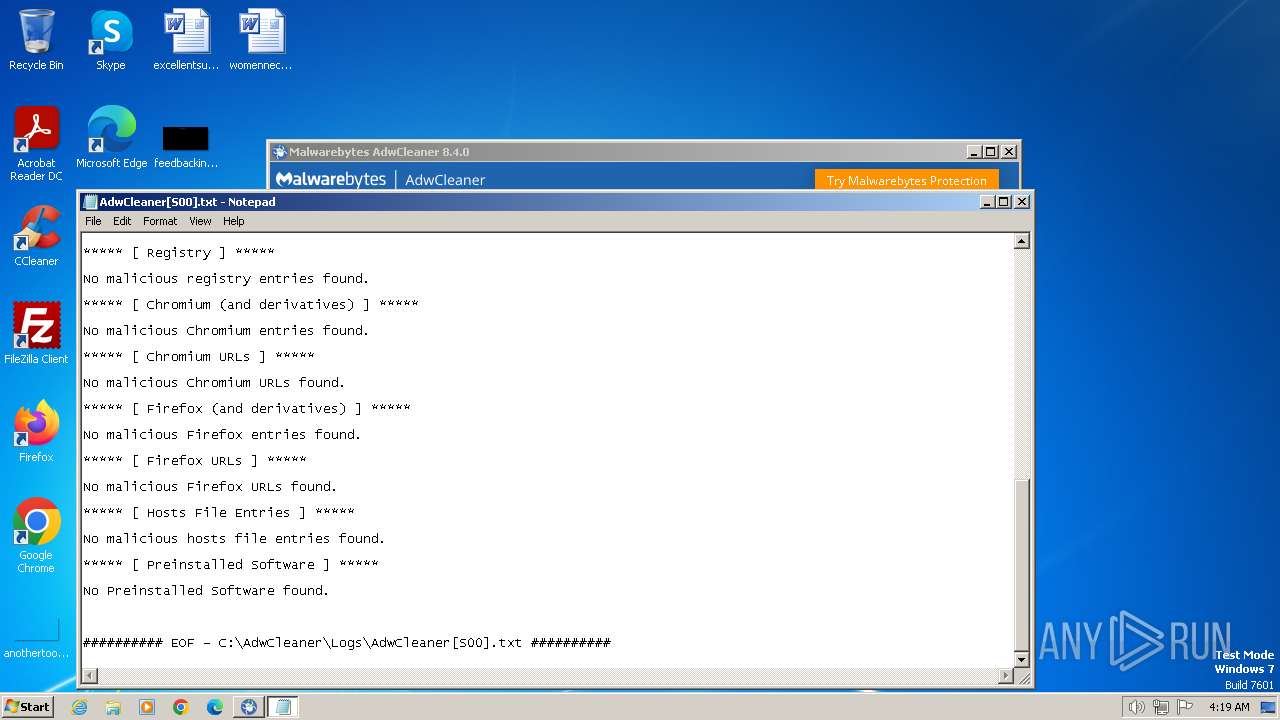Click Notepad vertical scrollbar thumb
Screen dimensions: 1280x720
(1021, 563)
